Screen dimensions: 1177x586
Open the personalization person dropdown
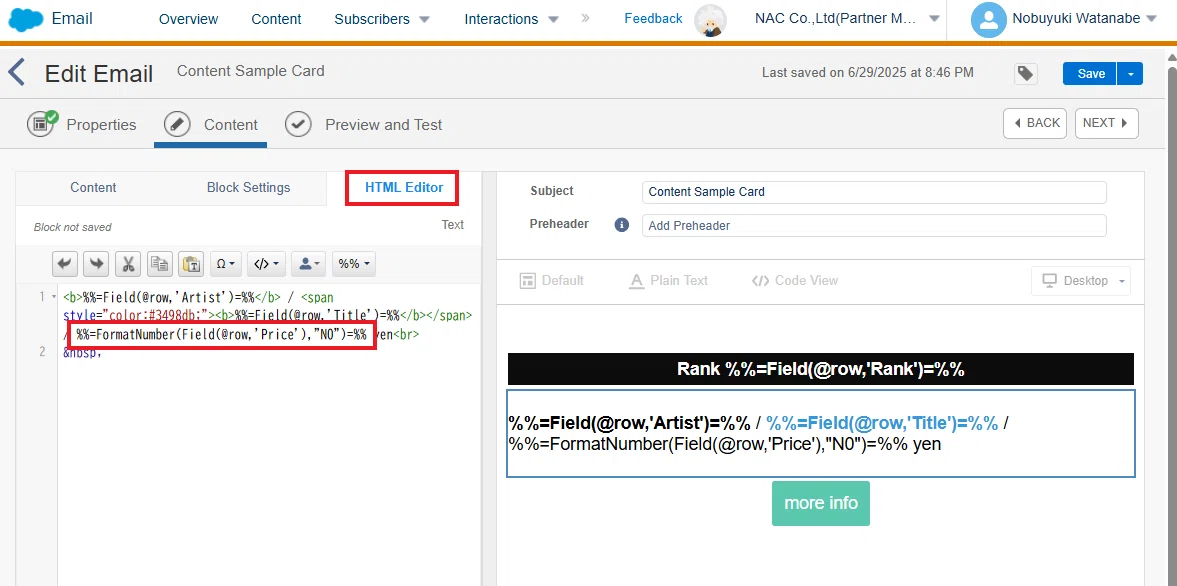pyautogui.click(x=309, y=264)
